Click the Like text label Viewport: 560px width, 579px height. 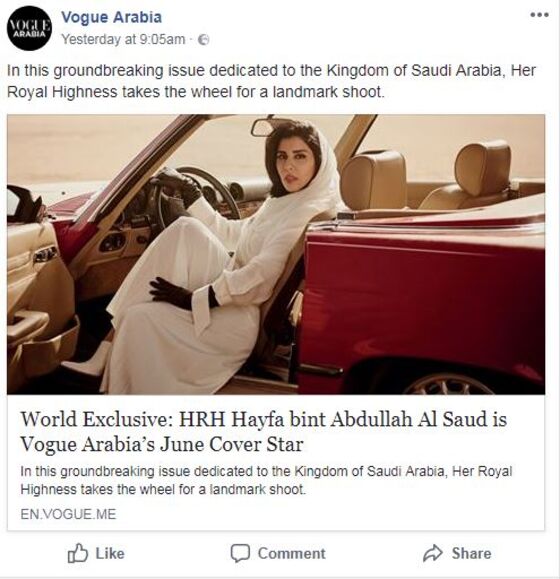(x=110, y=553)
